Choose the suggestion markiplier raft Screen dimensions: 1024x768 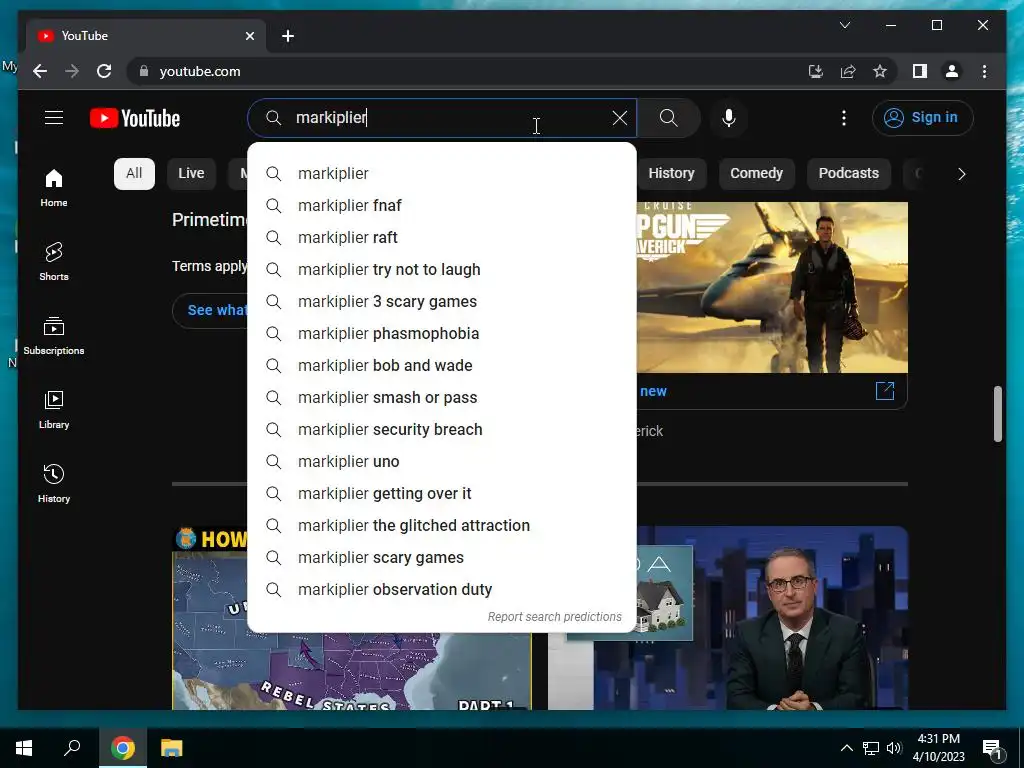[x=442, y=237]
